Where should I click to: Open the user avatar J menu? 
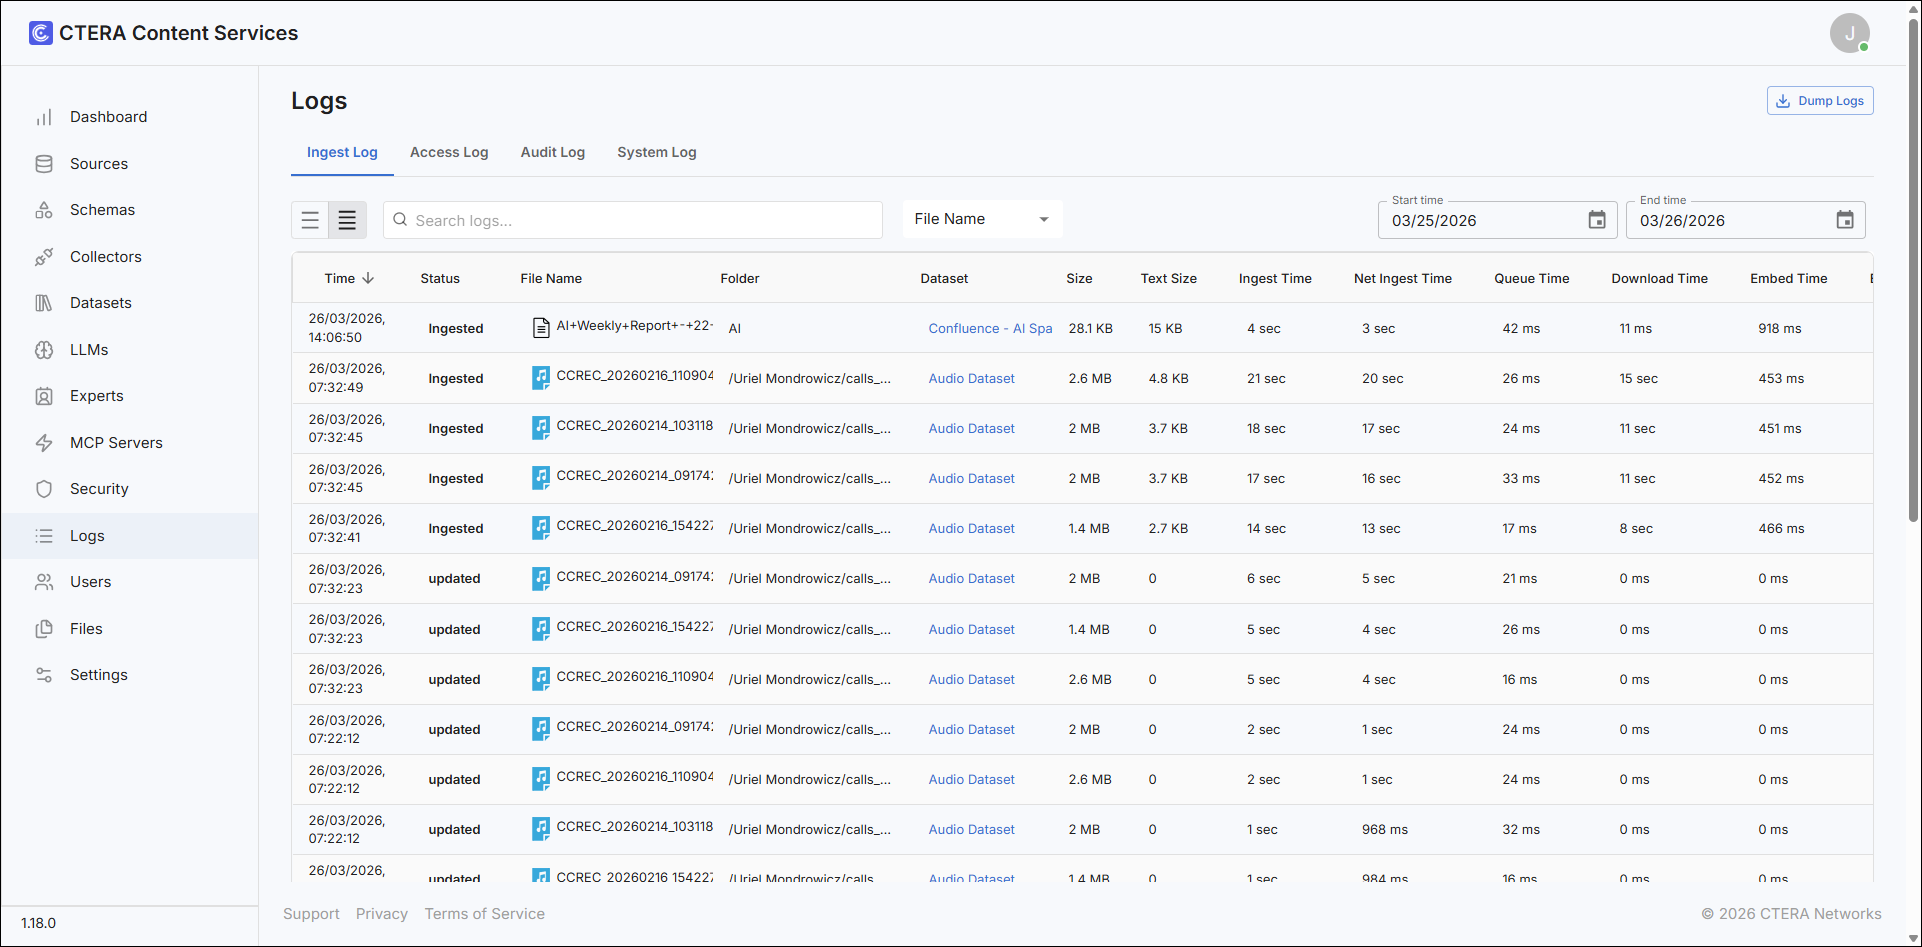click(x=1849, y=33)
